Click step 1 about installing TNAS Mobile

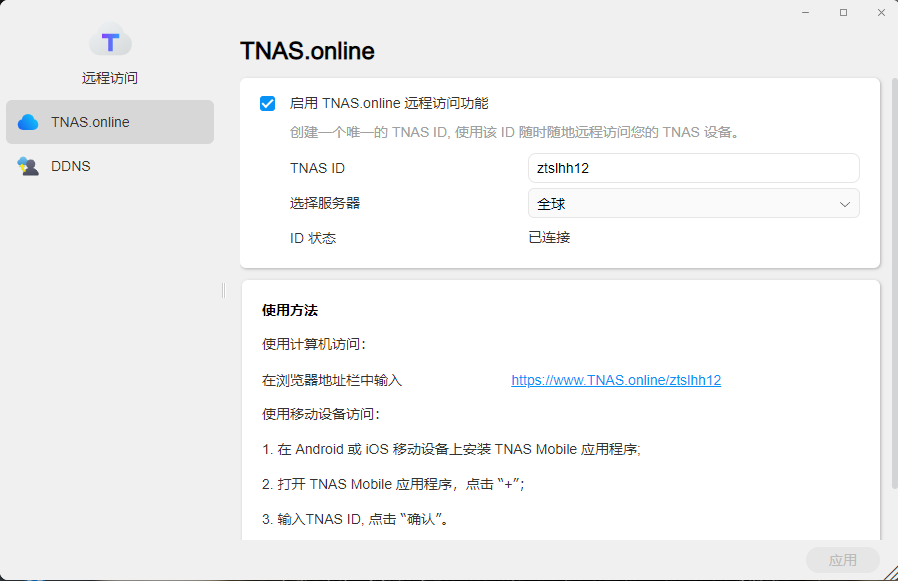coord(451,449)
